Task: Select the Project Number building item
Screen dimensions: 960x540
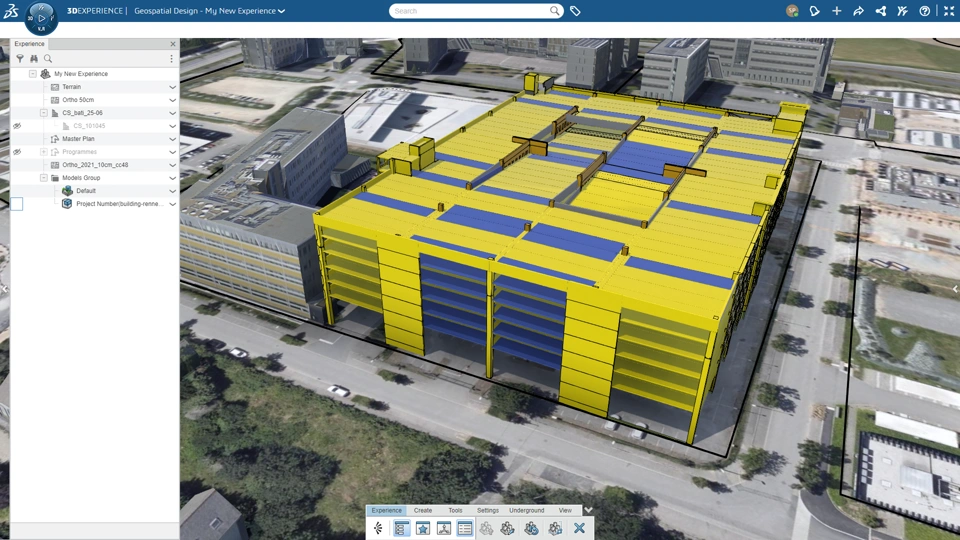Action: (118, 204)
